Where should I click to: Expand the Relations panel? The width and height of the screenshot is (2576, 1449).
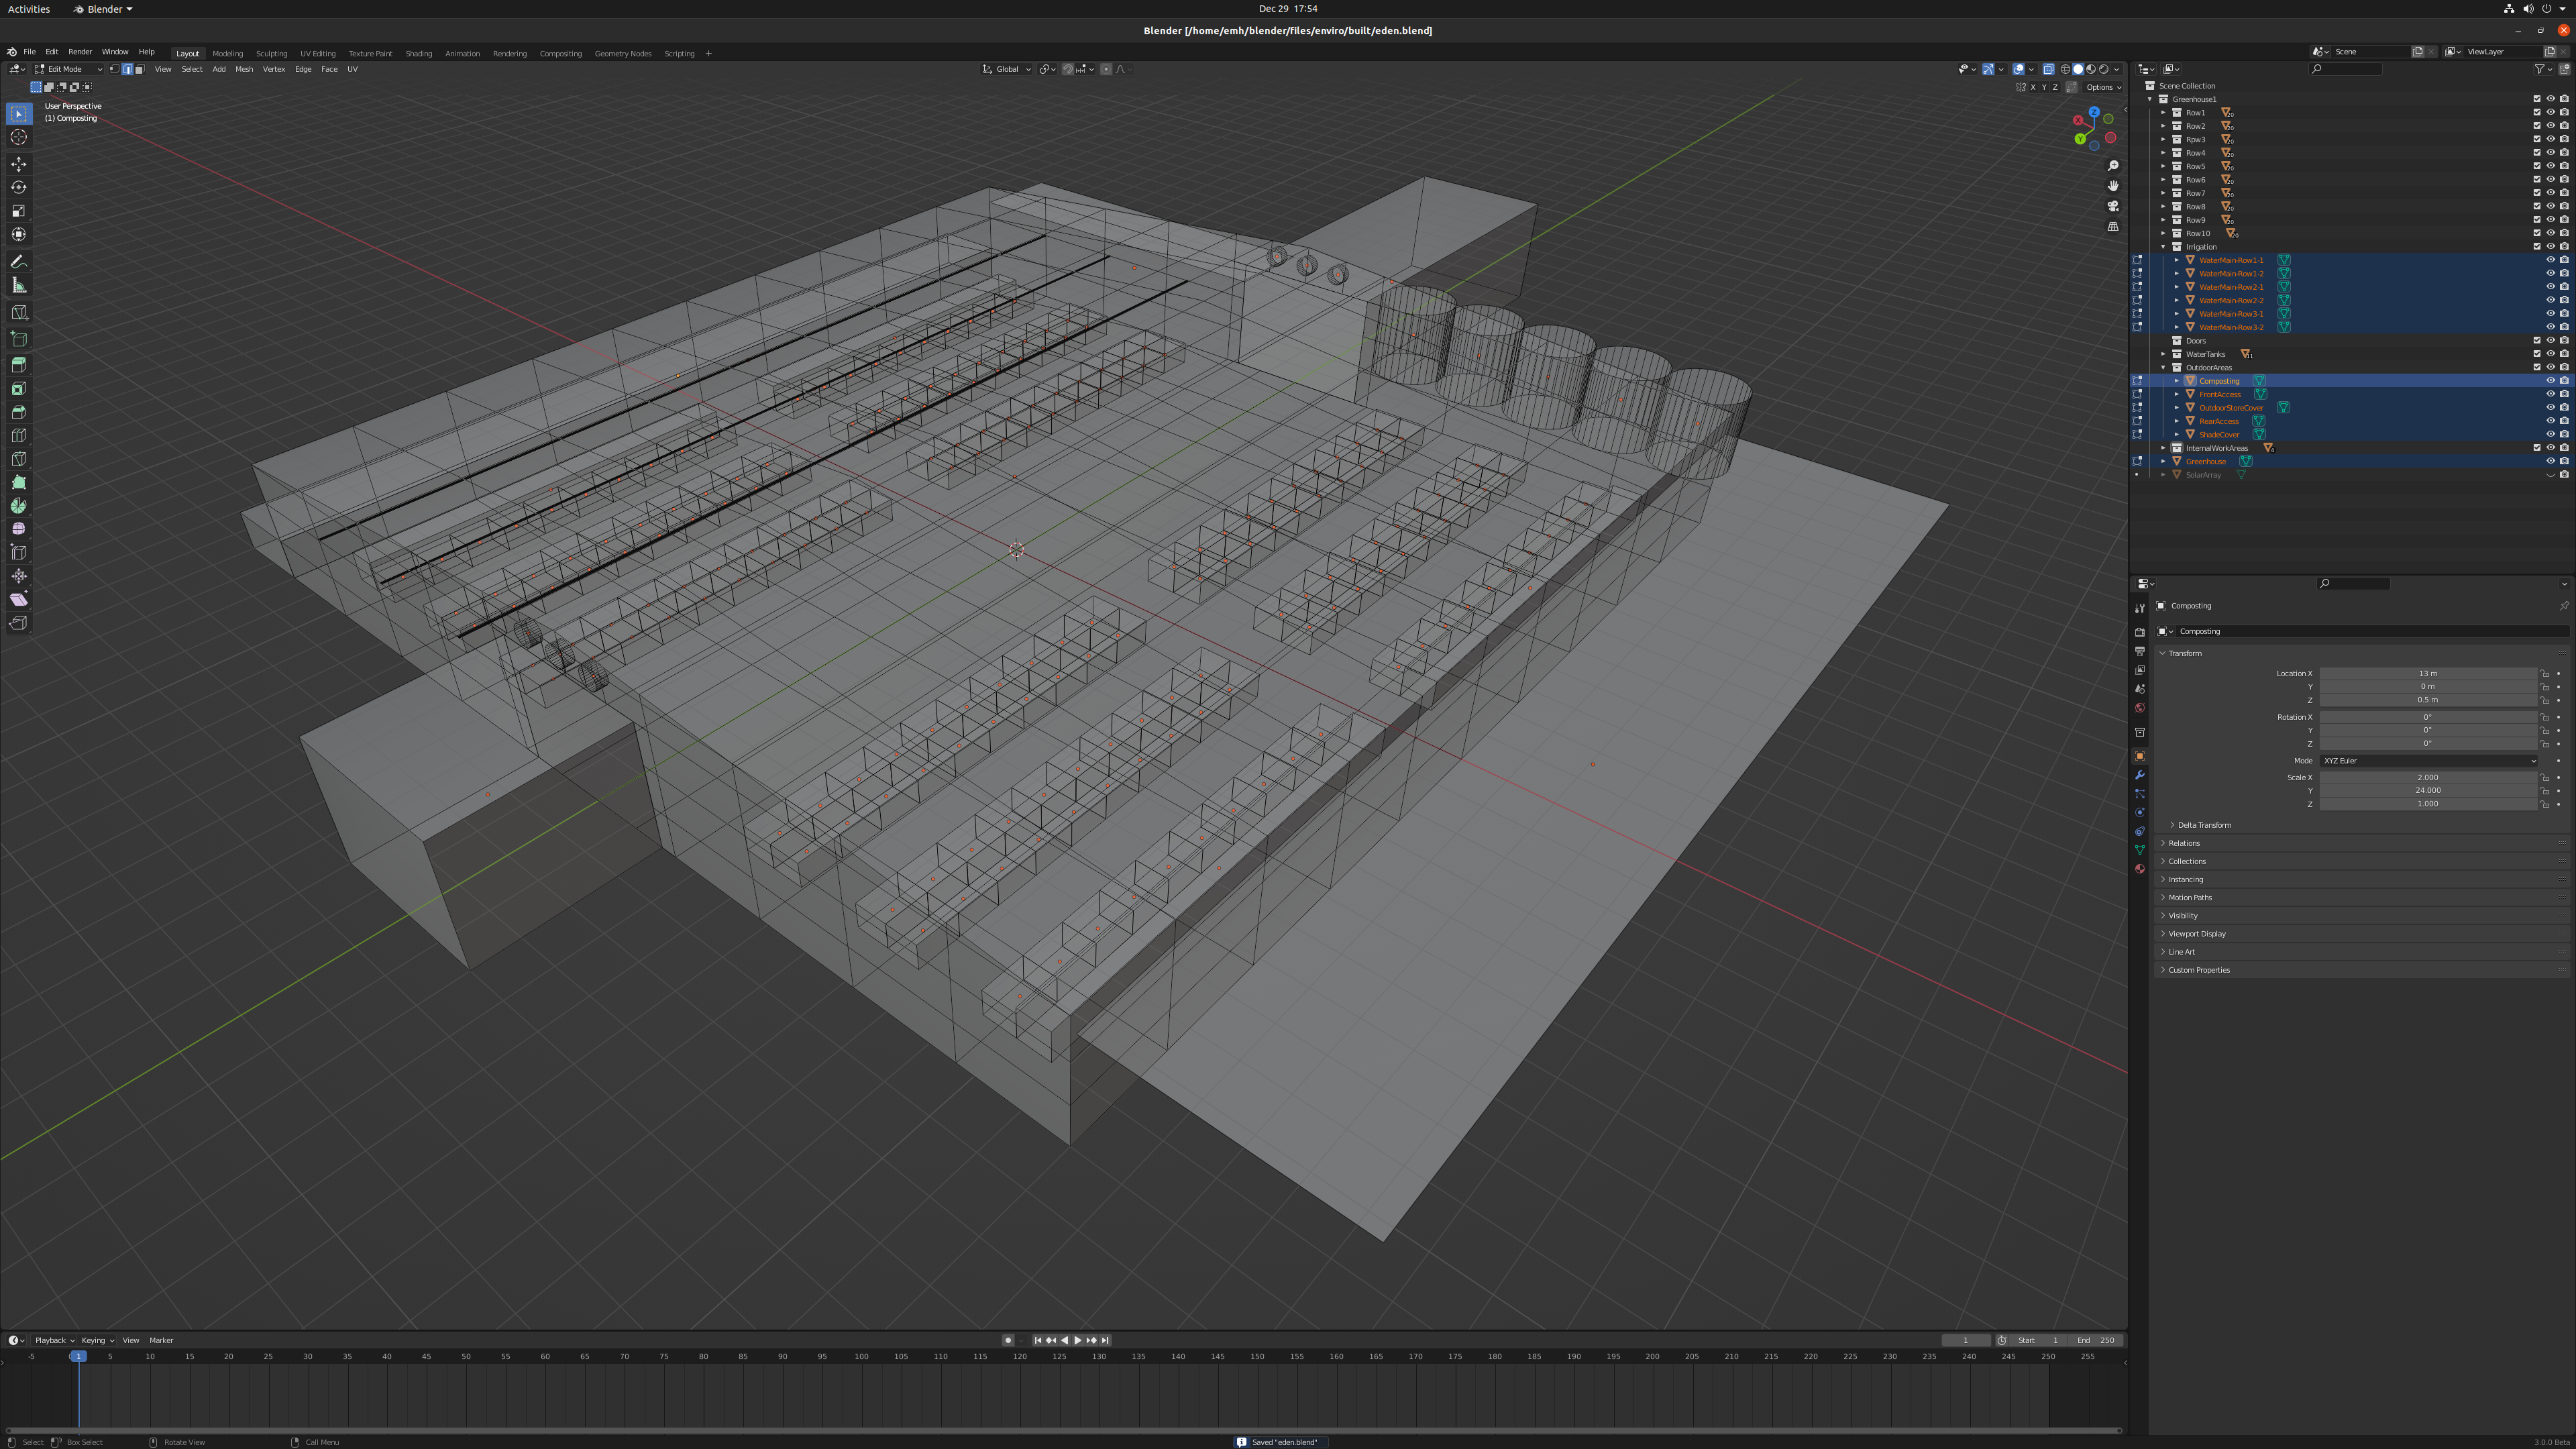pos(2183,843)
